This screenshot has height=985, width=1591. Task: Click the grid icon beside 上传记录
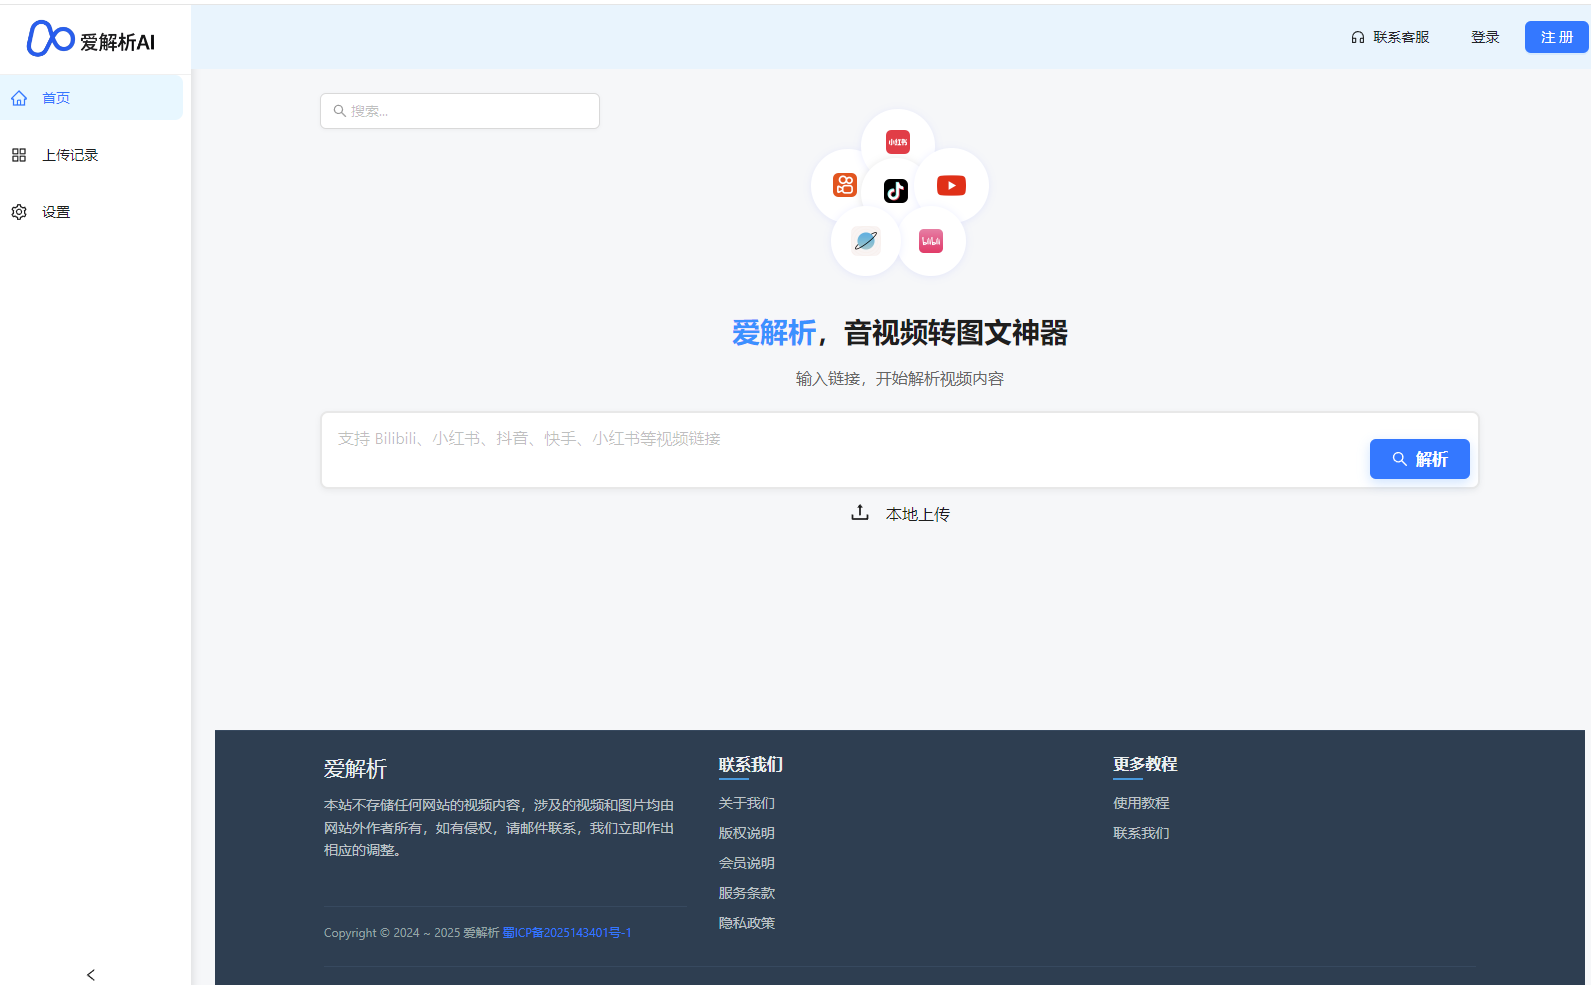pos(19,155)
